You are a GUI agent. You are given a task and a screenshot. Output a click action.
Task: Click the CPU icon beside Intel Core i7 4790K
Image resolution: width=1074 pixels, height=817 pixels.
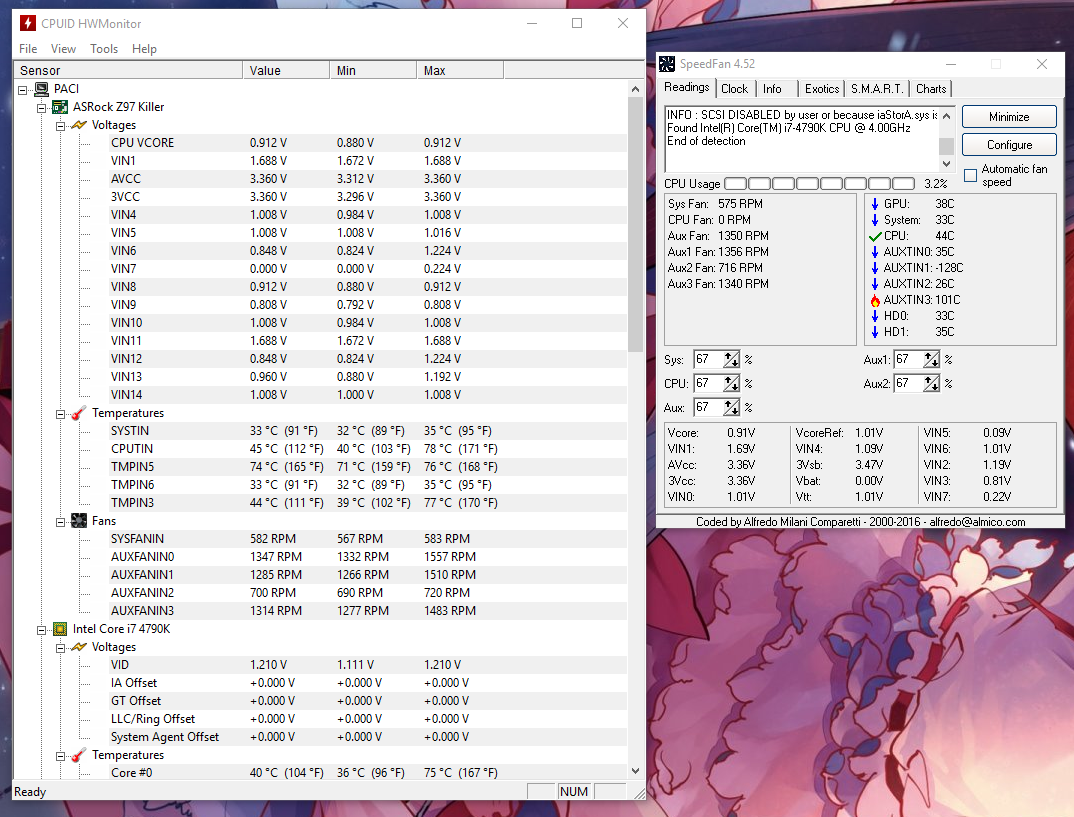pyautogui.click(x=60, y=628)
